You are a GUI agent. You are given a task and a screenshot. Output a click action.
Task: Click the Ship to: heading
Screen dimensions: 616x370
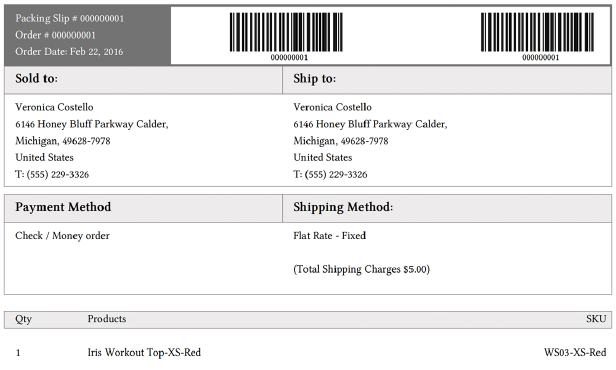tap(315, 79)
